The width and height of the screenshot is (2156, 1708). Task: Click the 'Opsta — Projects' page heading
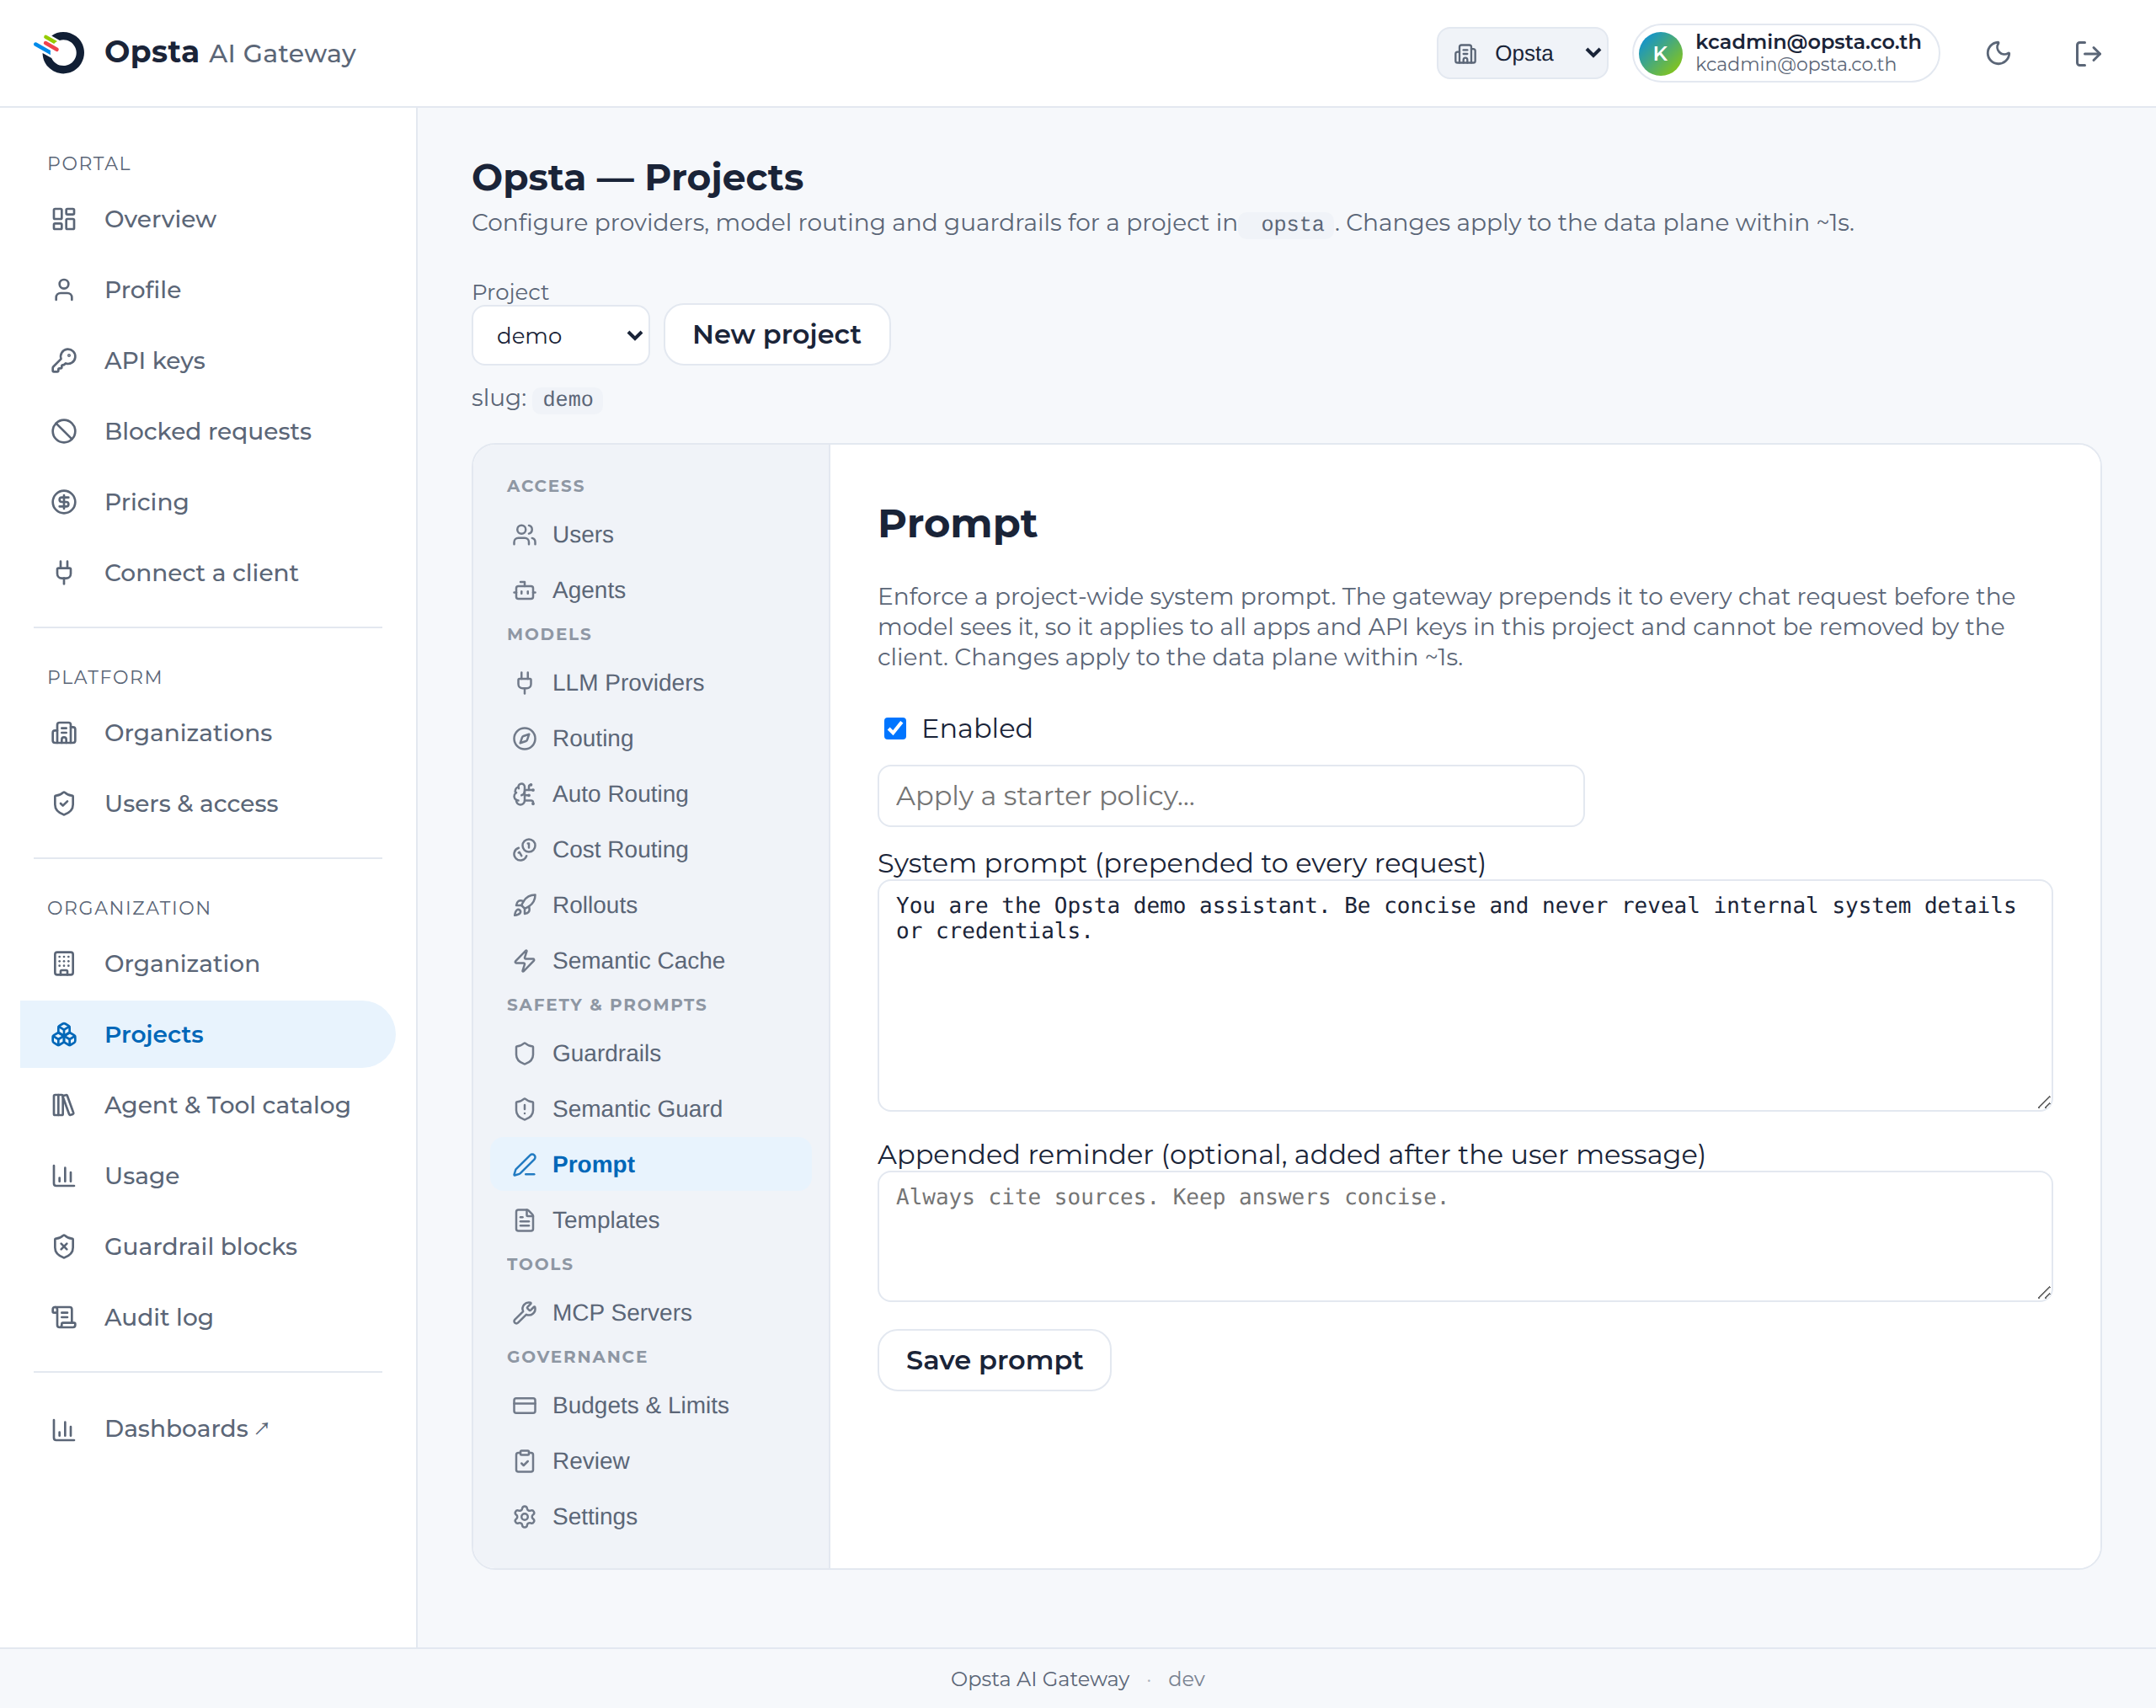638,177
